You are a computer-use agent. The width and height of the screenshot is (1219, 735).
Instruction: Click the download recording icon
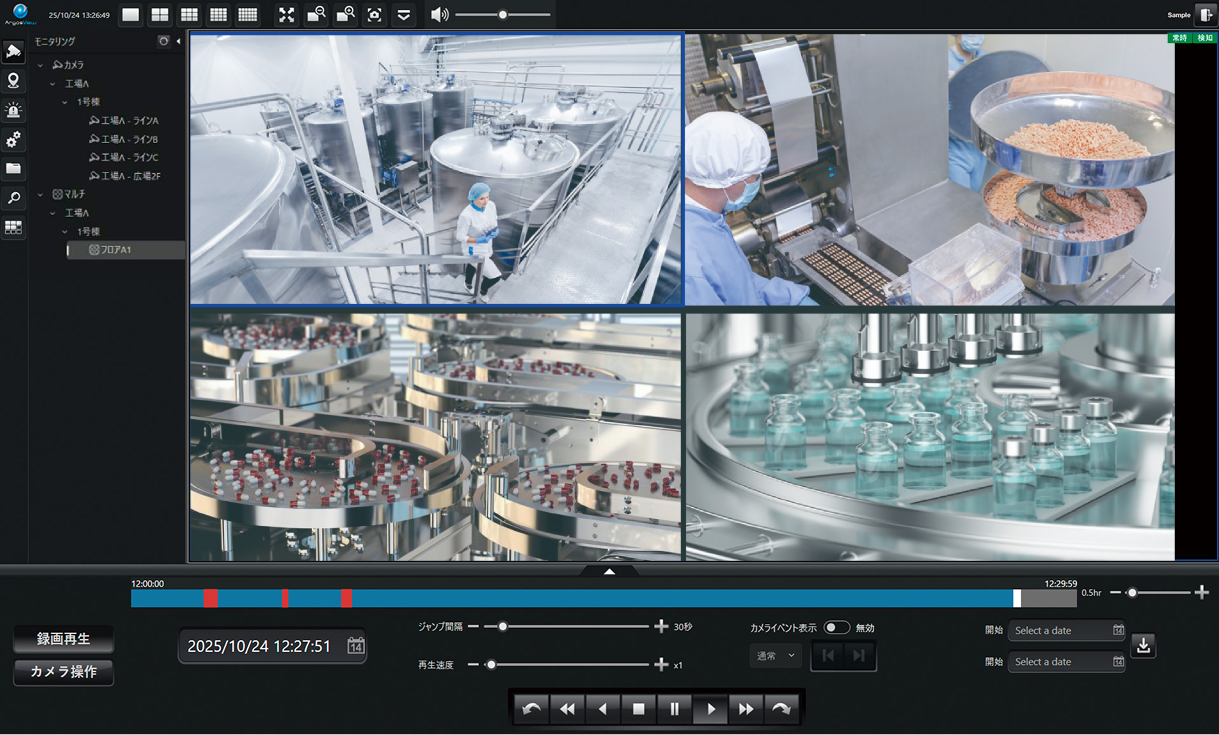click(1143, 646)
